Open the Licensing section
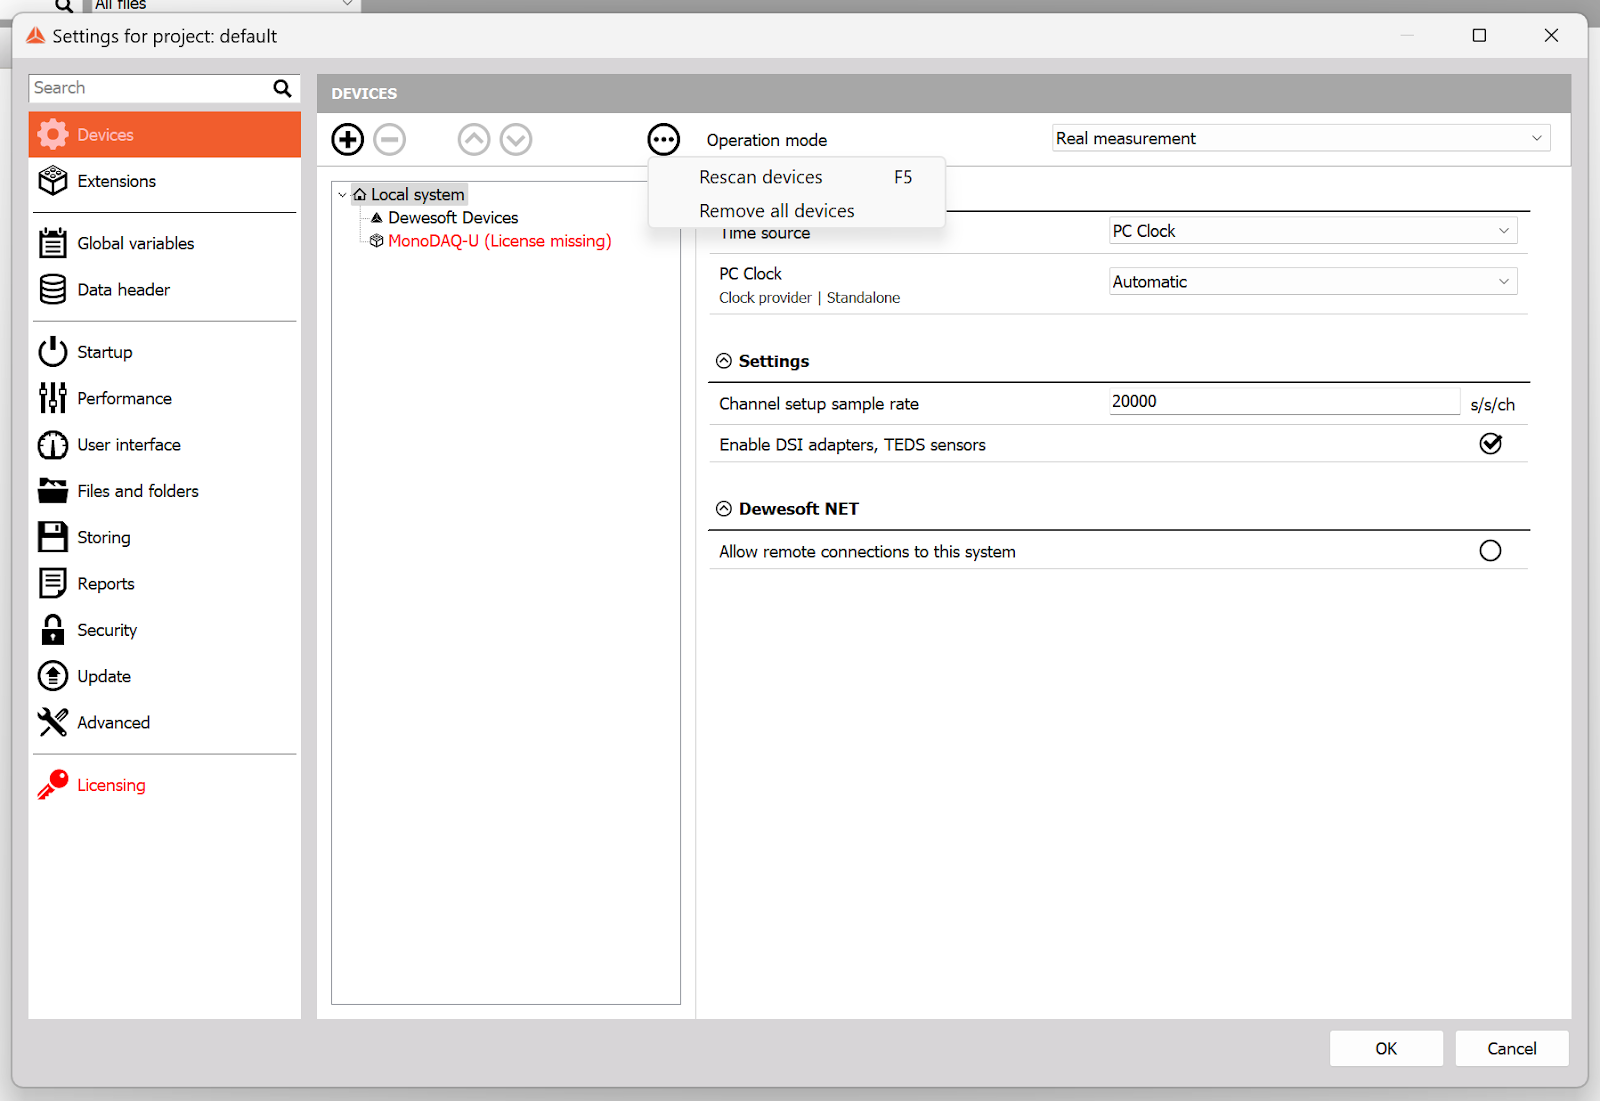 point(165,785)
